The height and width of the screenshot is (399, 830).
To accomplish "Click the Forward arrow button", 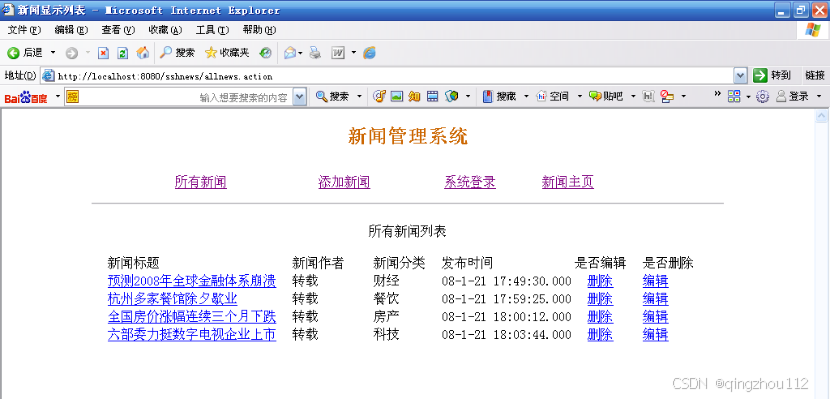I will click(71, 53).
